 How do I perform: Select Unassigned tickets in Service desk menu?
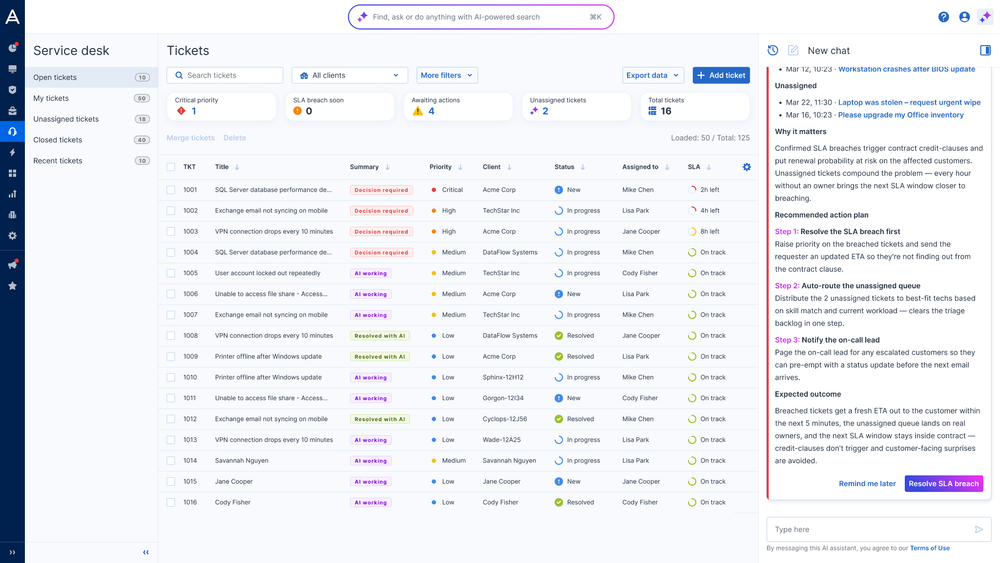[x=91, y=119]
